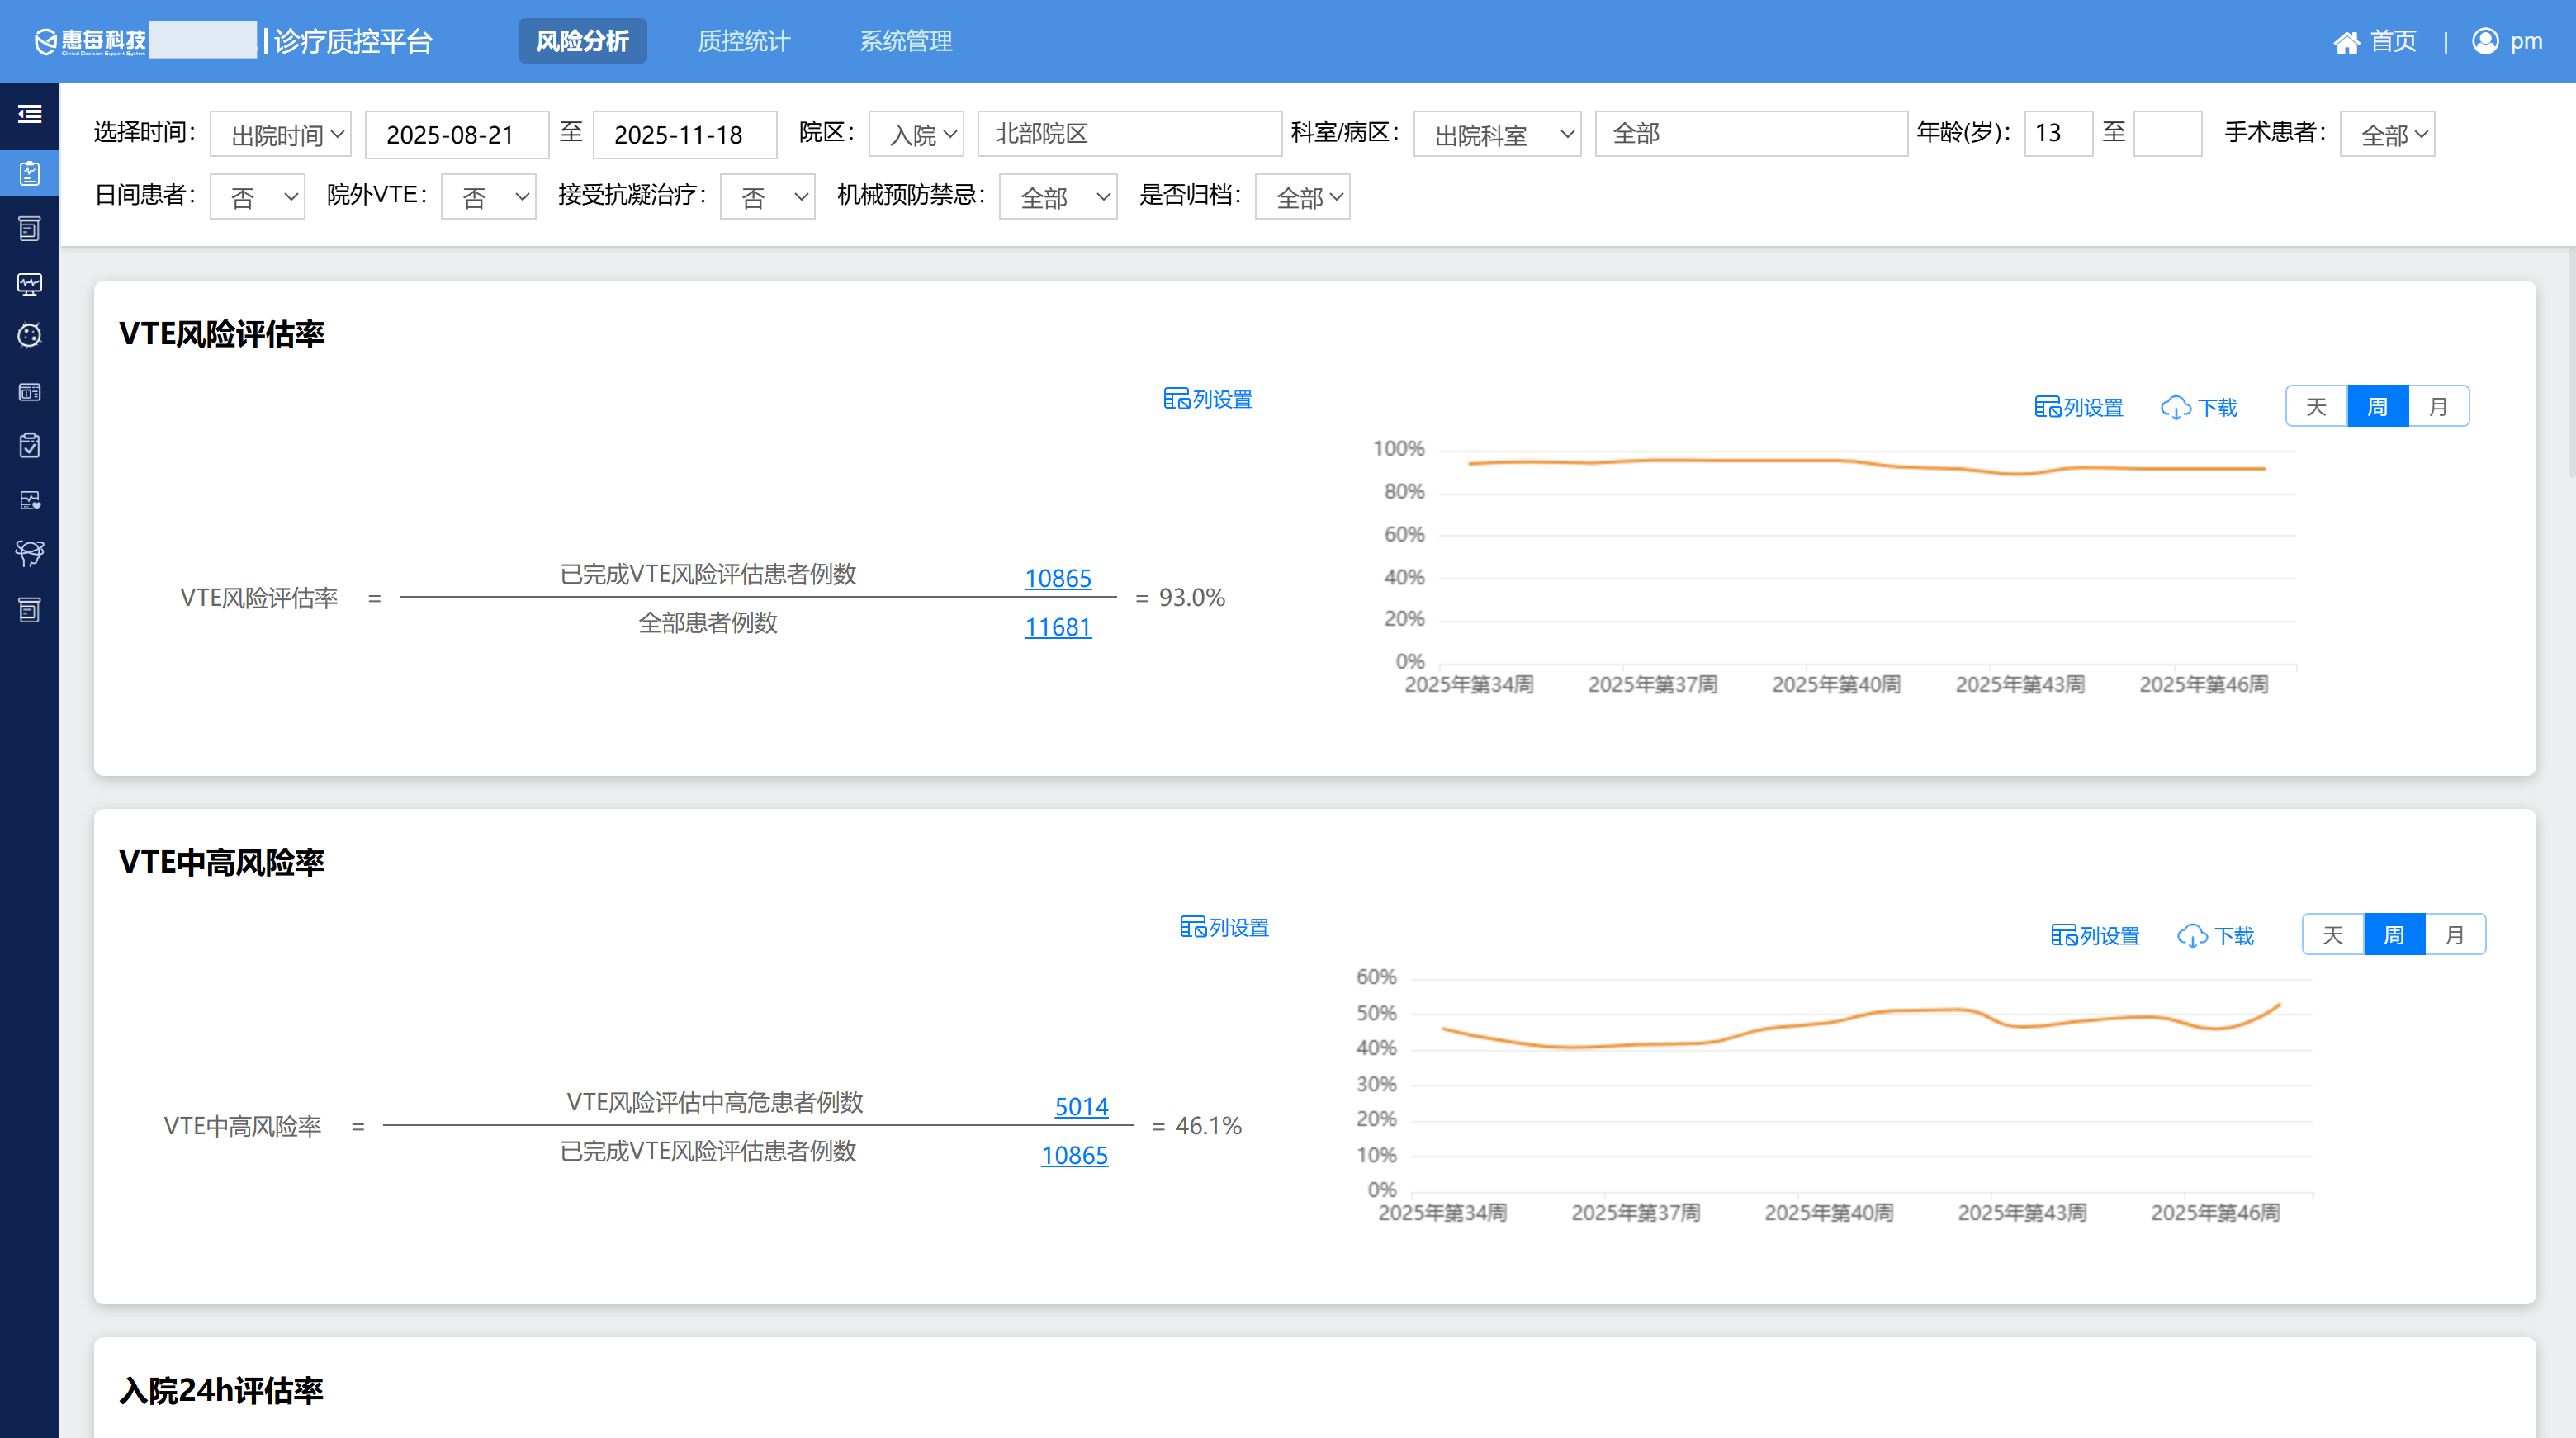2576x1438 pixels.
Task: Open the 院区 入院 dropdown
Action: click(x=915, y=133)
